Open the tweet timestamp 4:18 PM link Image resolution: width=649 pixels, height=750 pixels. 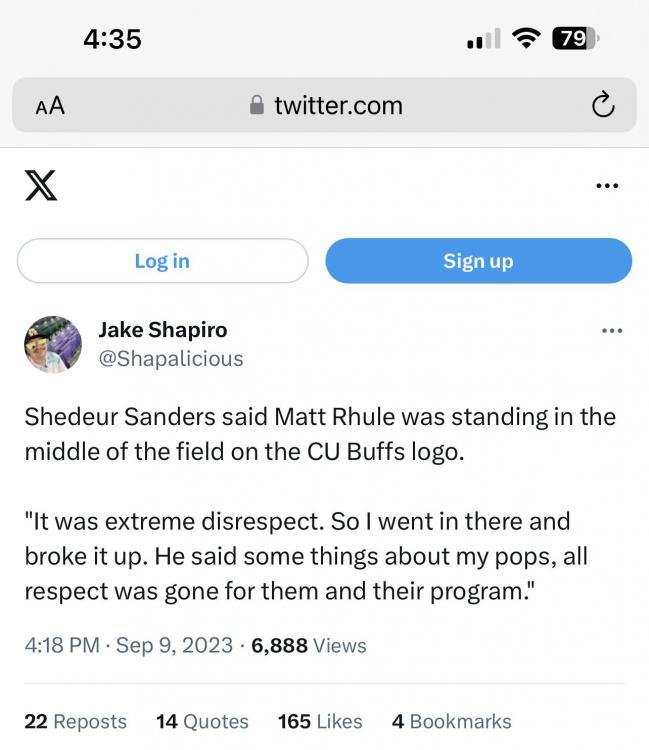pos(62,645)
